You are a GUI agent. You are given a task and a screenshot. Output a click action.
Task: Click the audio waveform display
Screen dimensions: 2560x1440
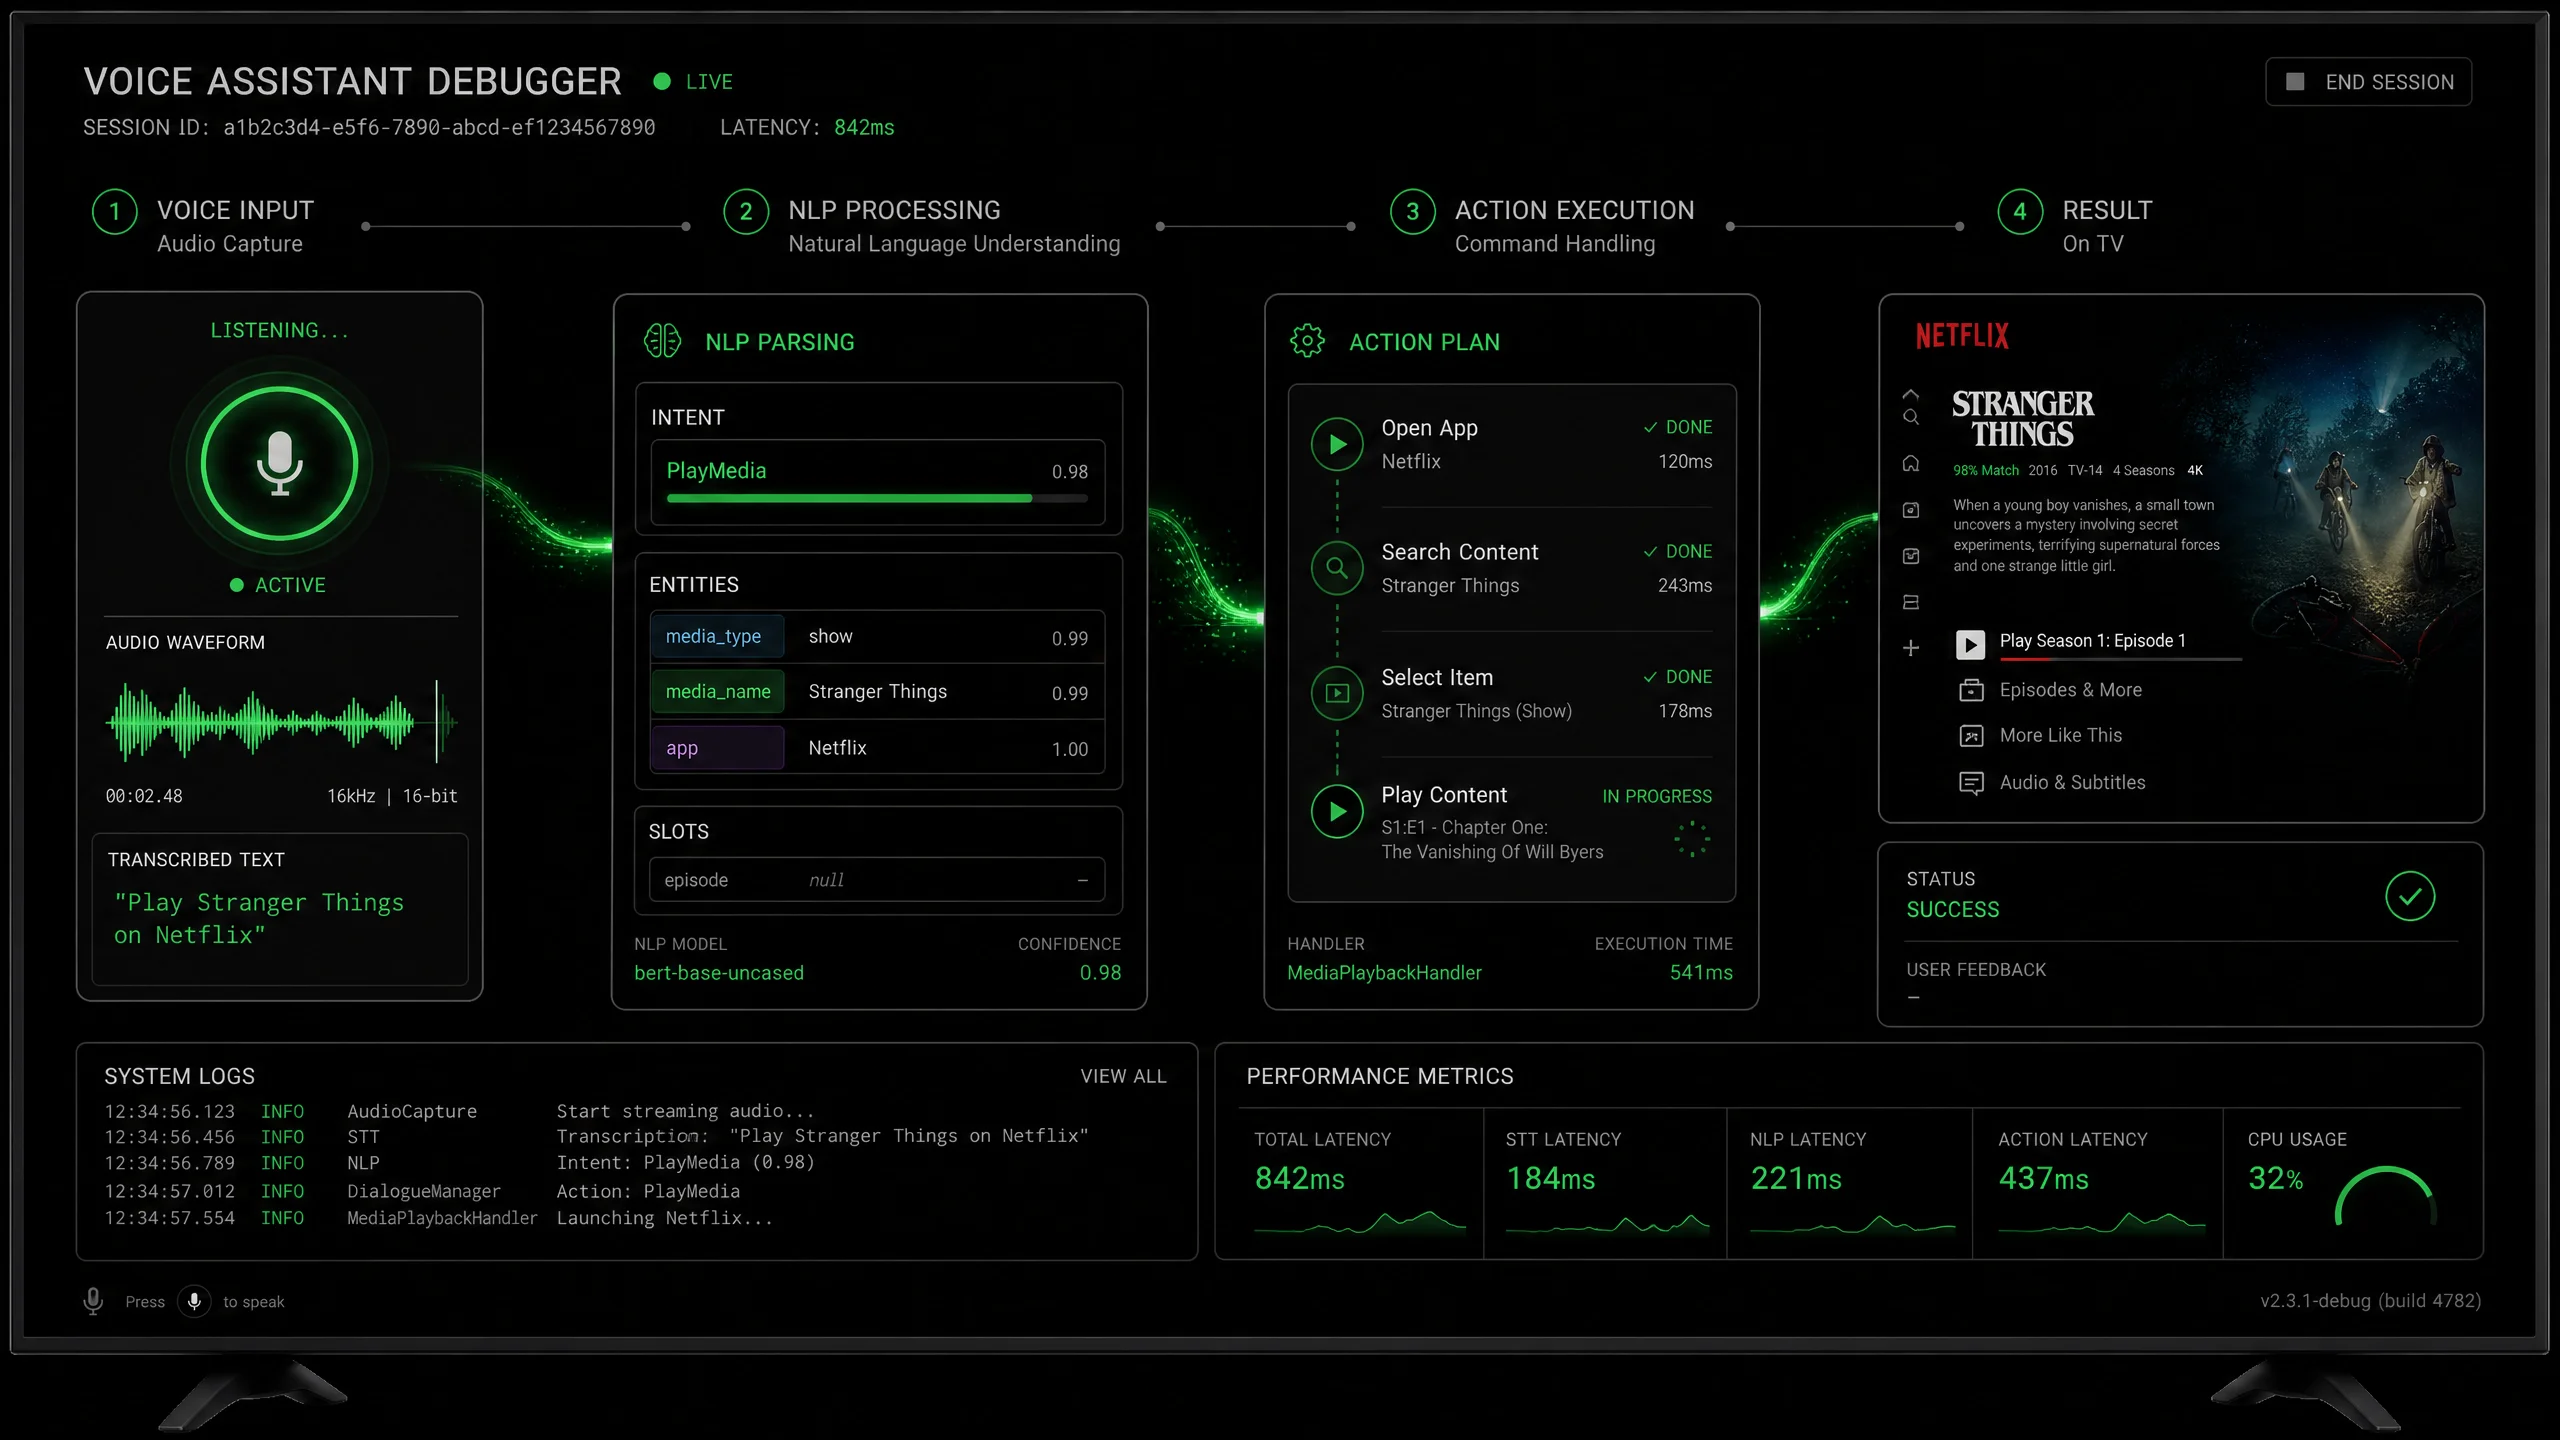pos(281,720)
